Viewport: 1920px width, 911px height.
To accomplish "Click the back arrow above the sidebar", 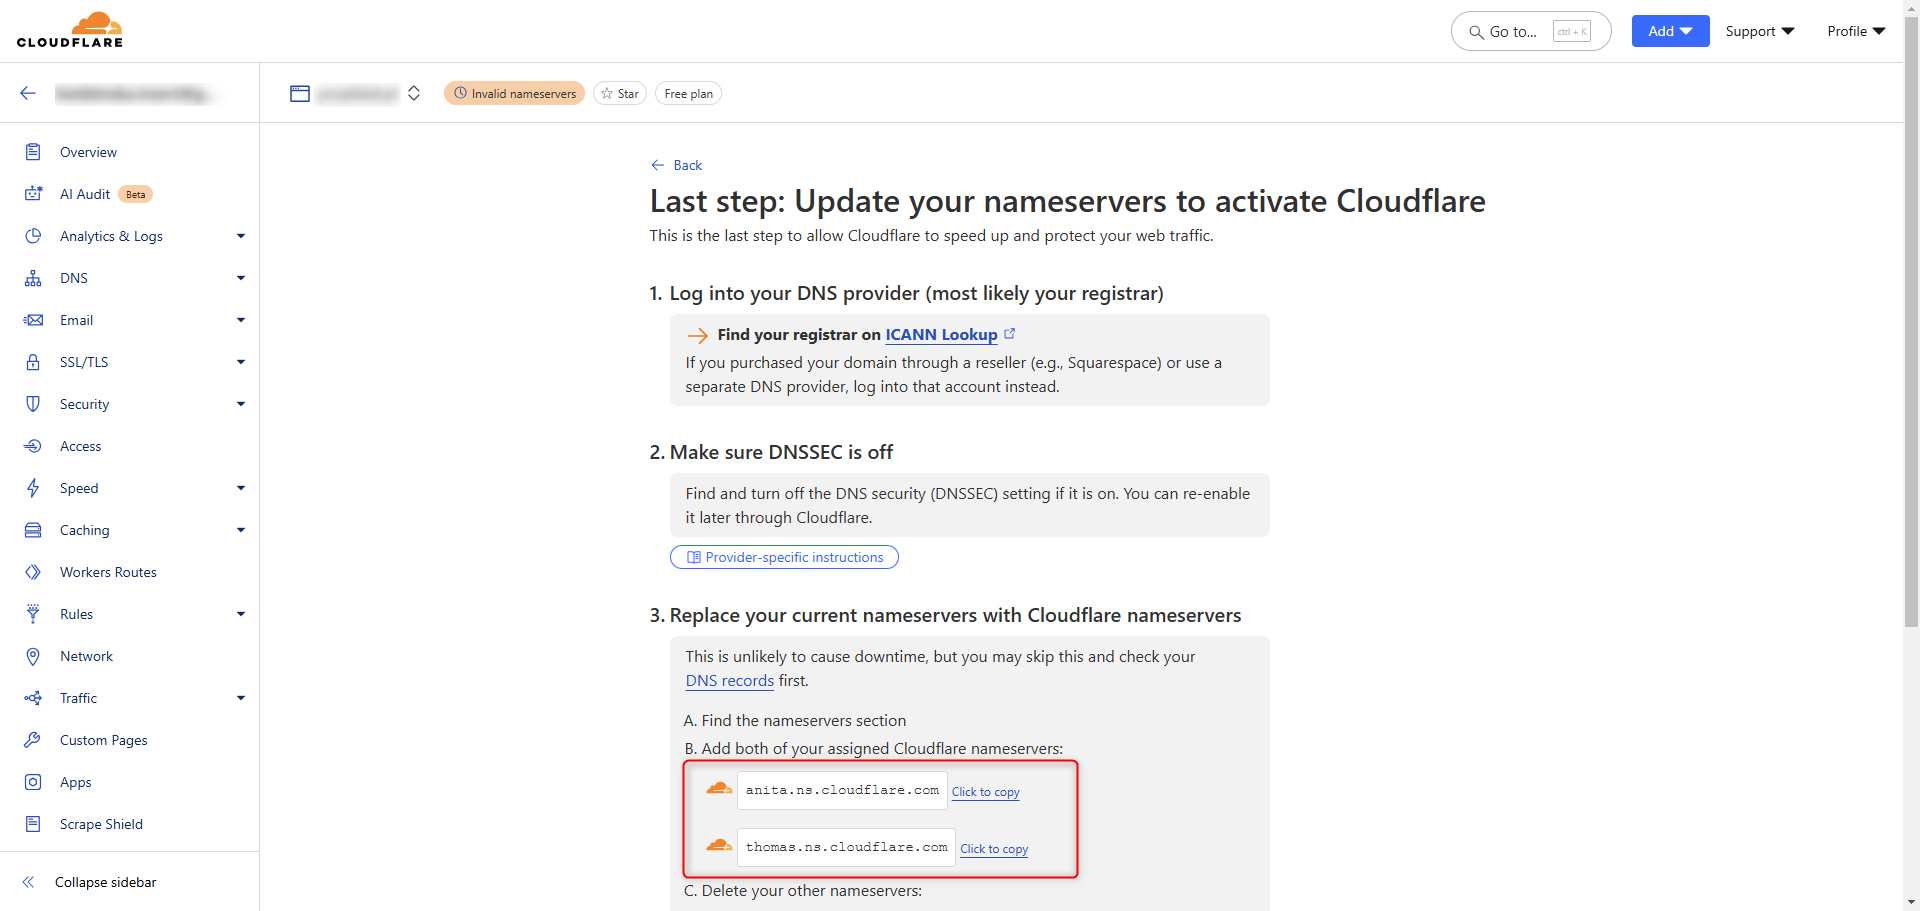I will pos(28,93).
